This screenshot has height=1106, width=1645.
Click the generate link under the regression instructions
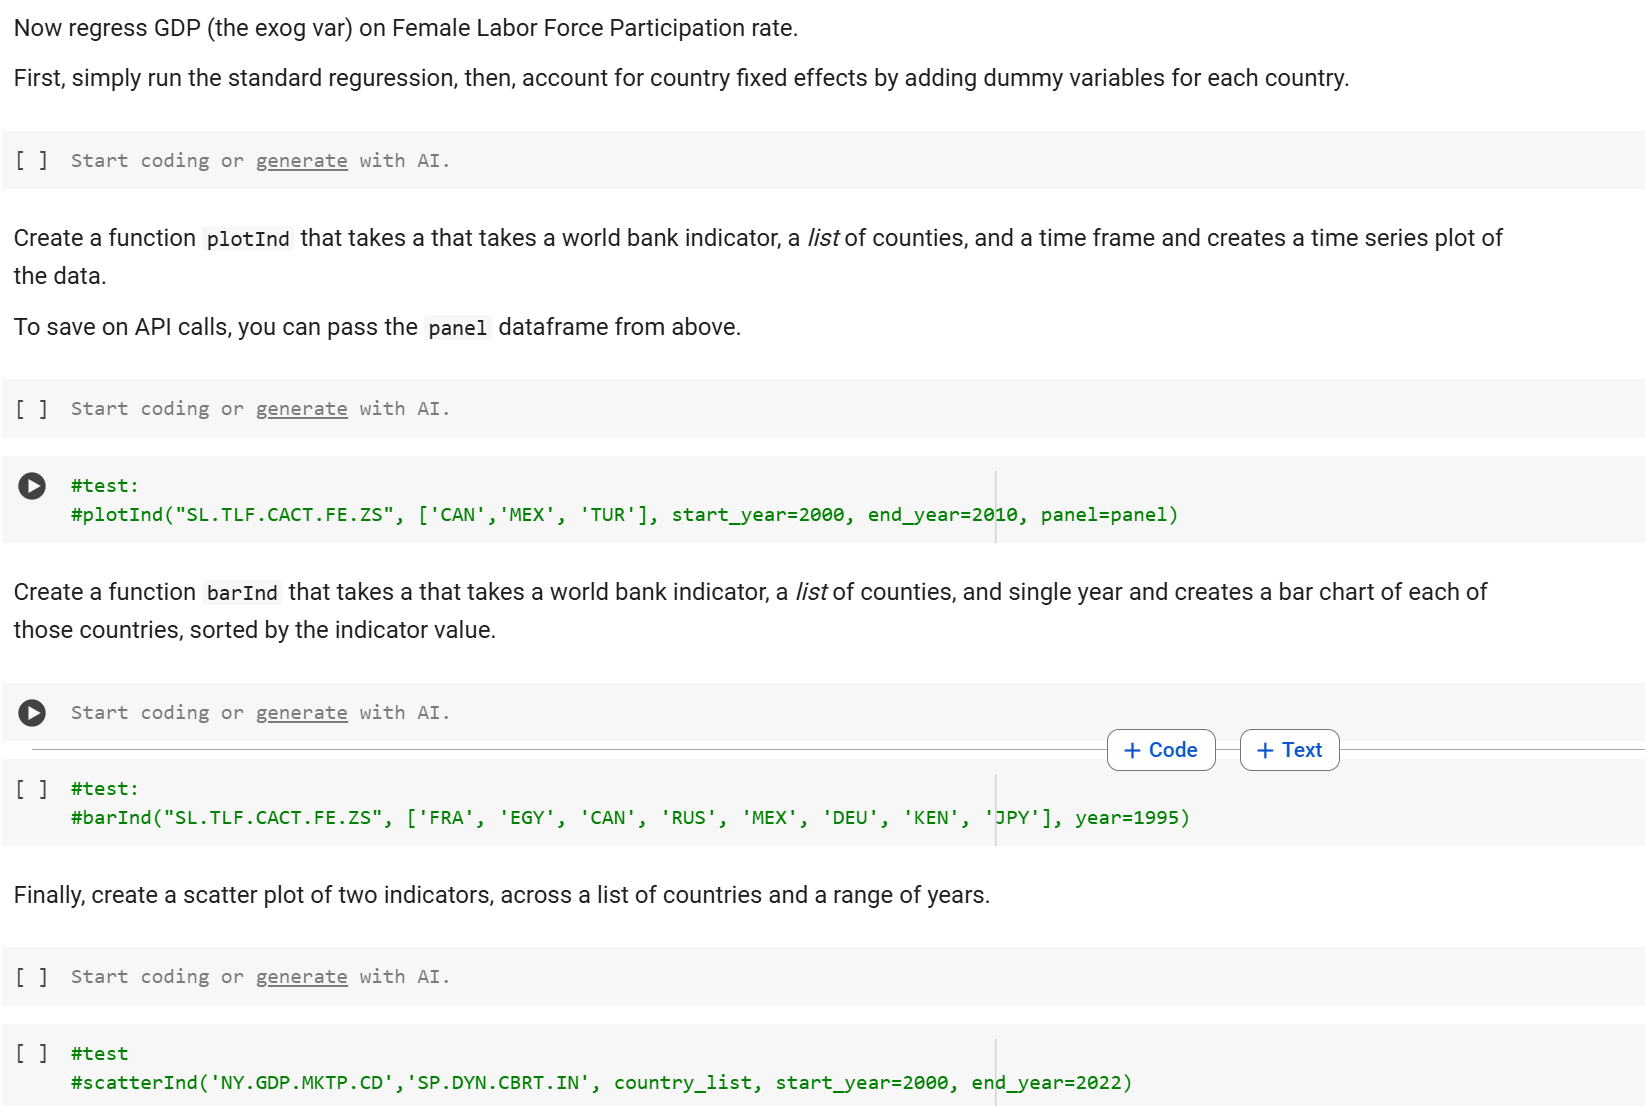[x=302, y=161]
